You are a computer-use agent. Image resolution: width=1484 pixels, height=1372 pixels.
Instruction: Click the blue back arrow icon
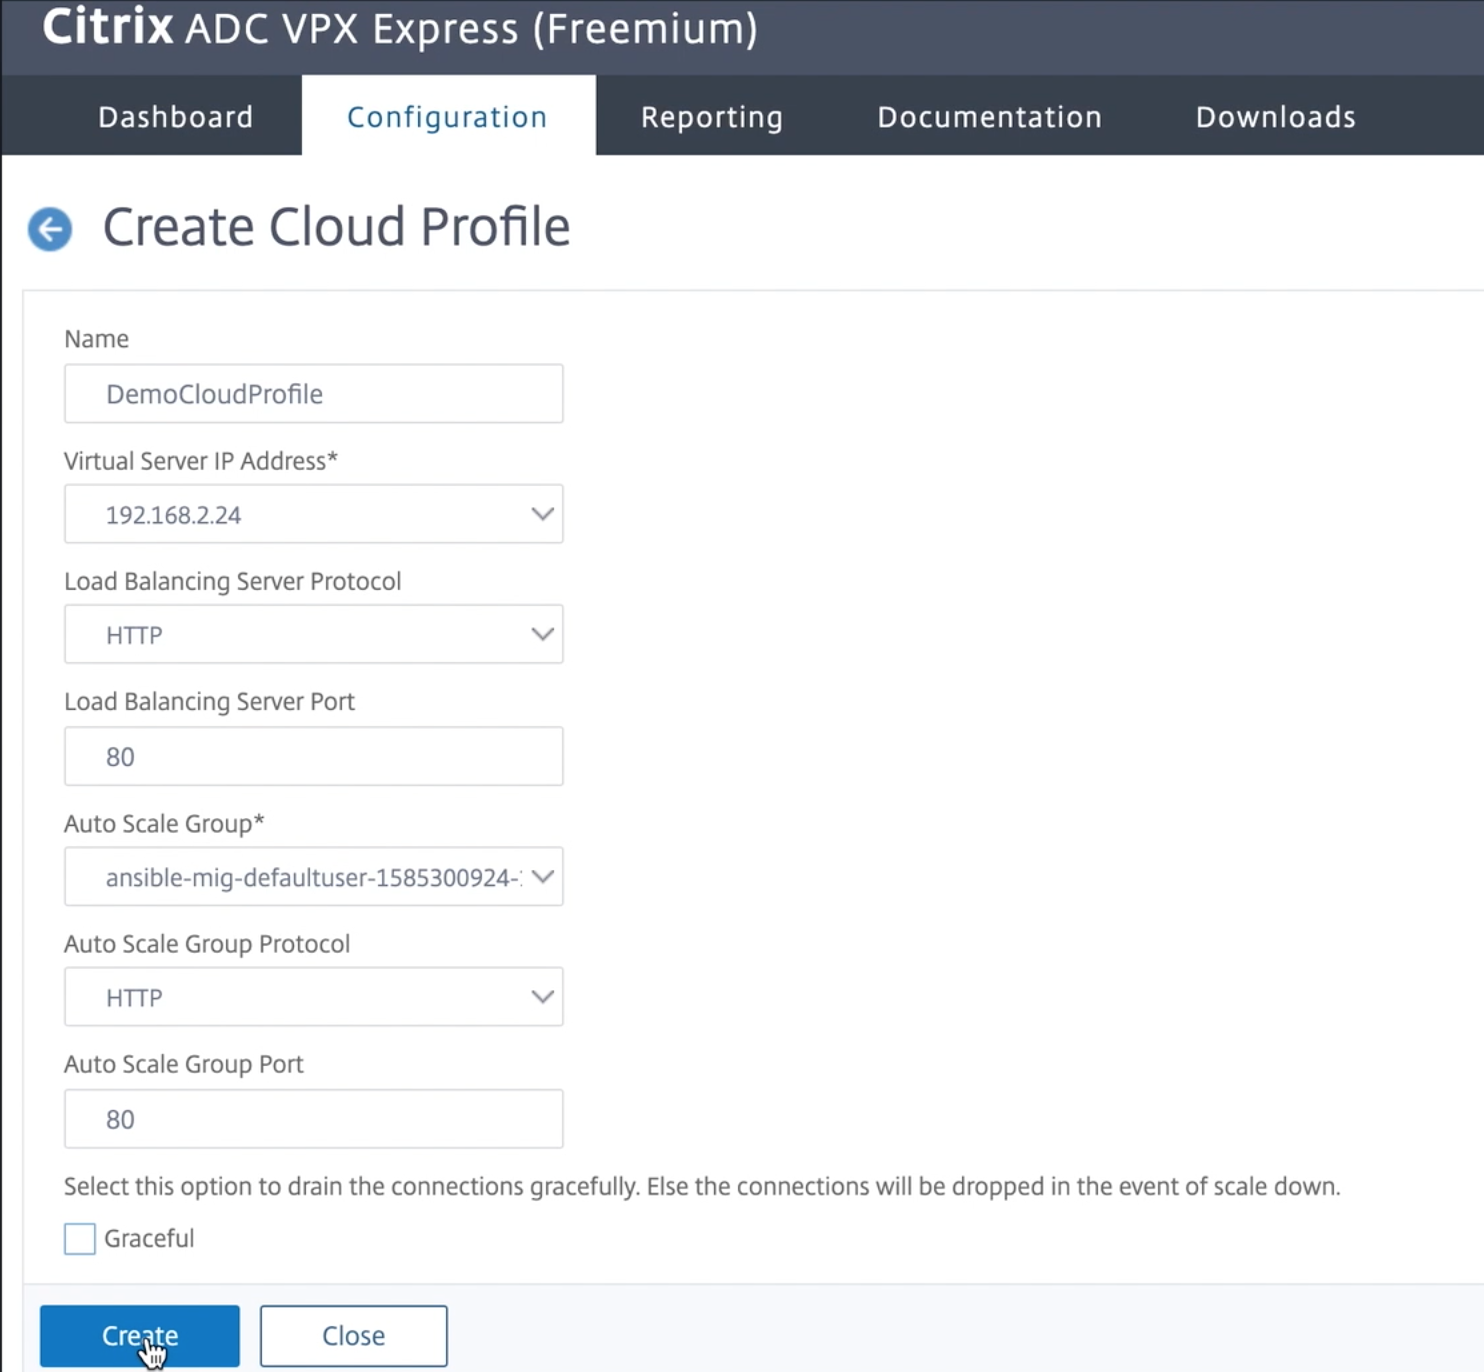pos(50,229)
